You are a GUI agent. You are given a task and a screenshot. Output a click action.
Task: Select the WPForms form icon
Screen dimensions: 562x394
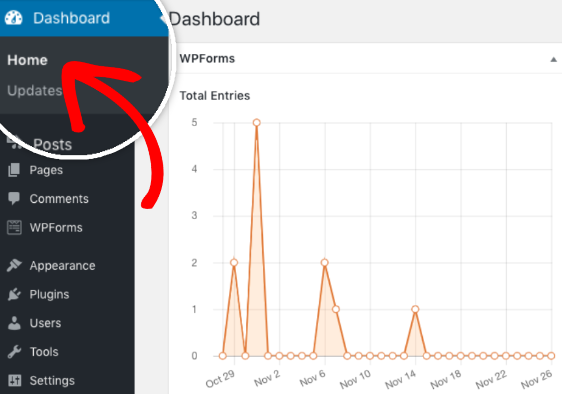pyautogui.click(x=14, y=228)
